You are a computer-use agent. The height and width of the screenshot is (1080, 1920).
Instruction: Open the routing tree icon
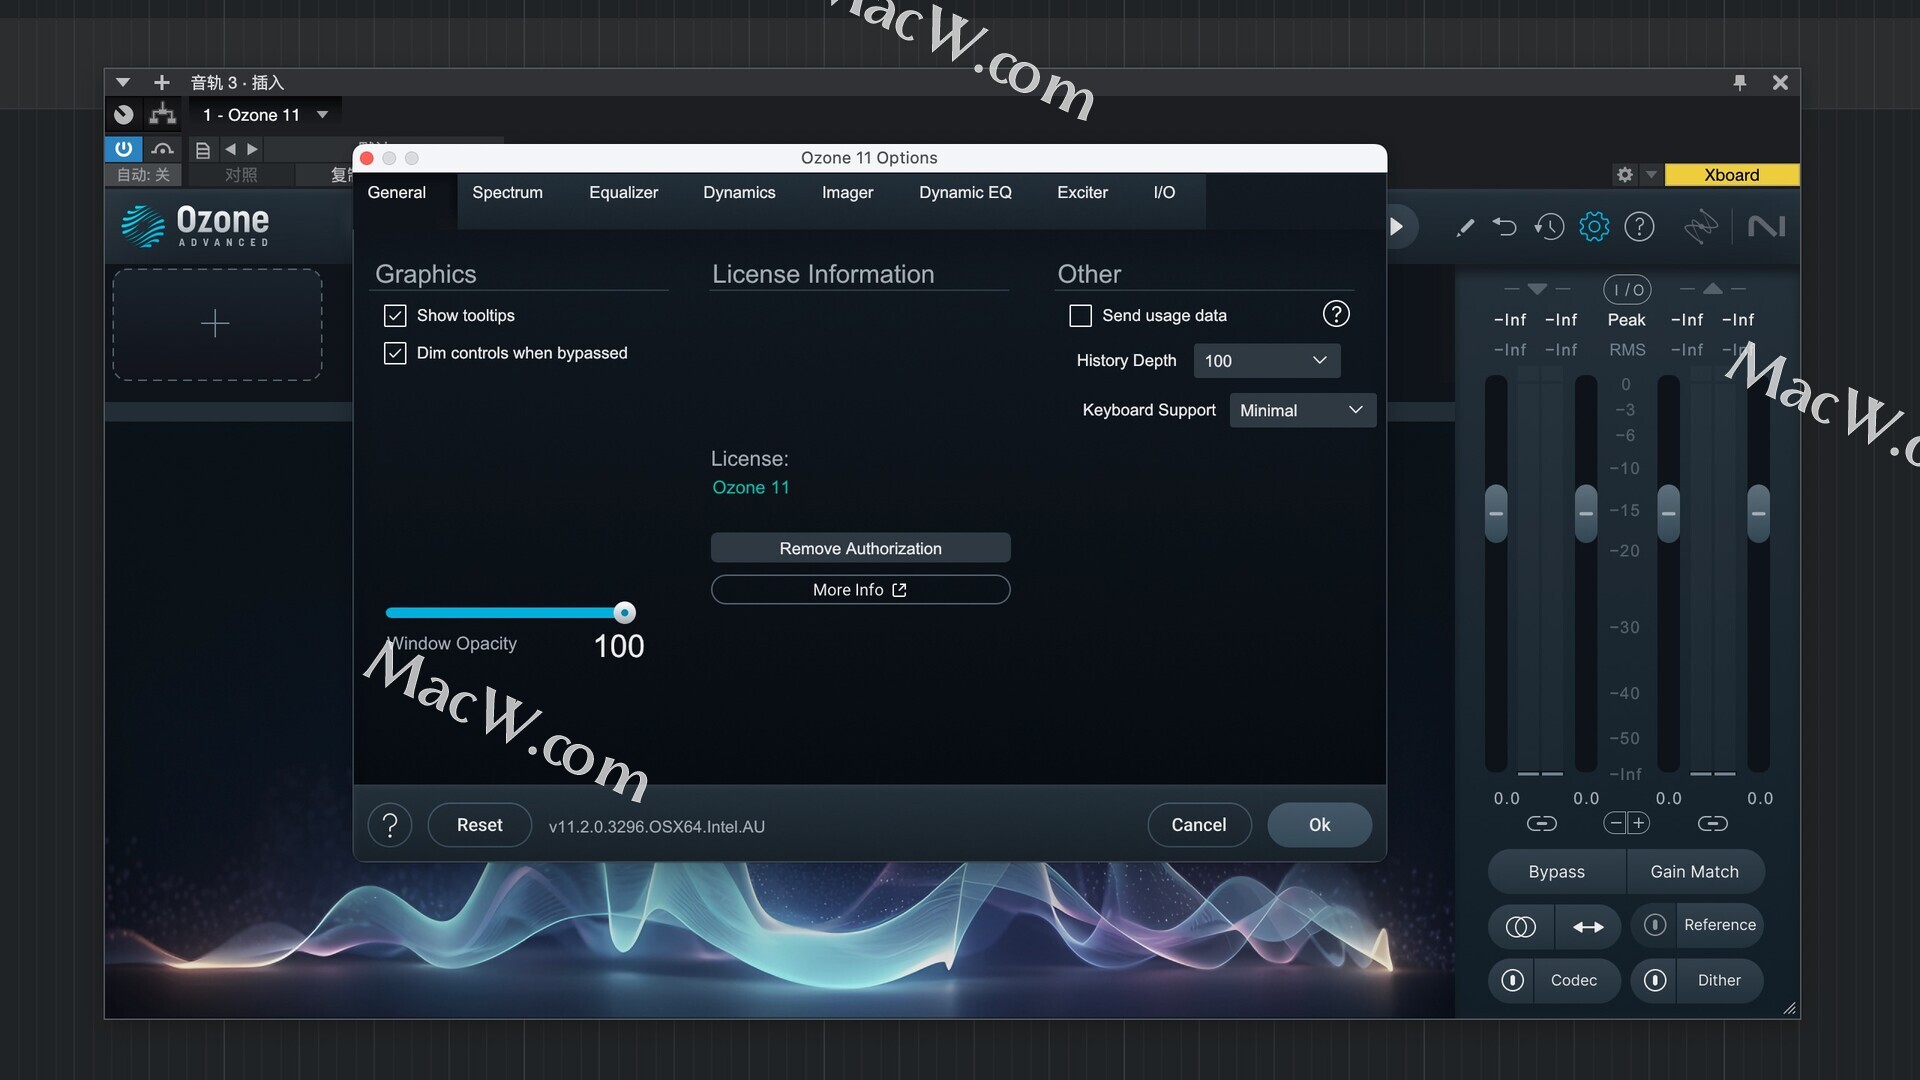tap(162, 115)
